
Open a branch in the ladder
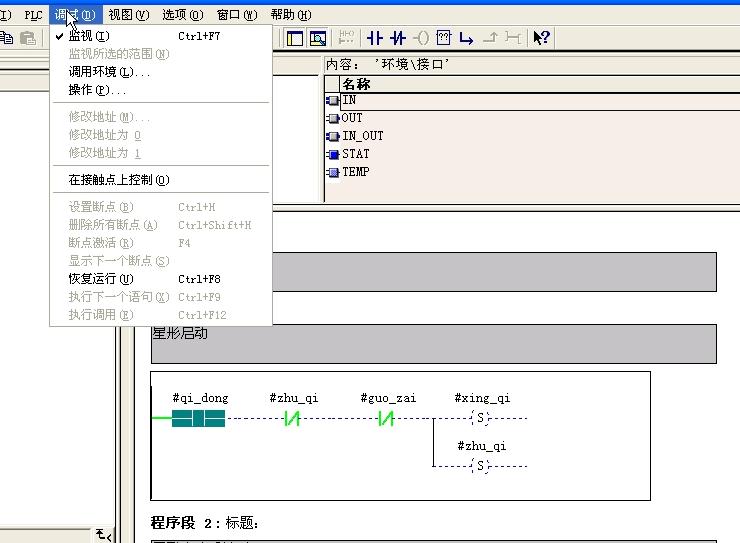coord(466,38)
